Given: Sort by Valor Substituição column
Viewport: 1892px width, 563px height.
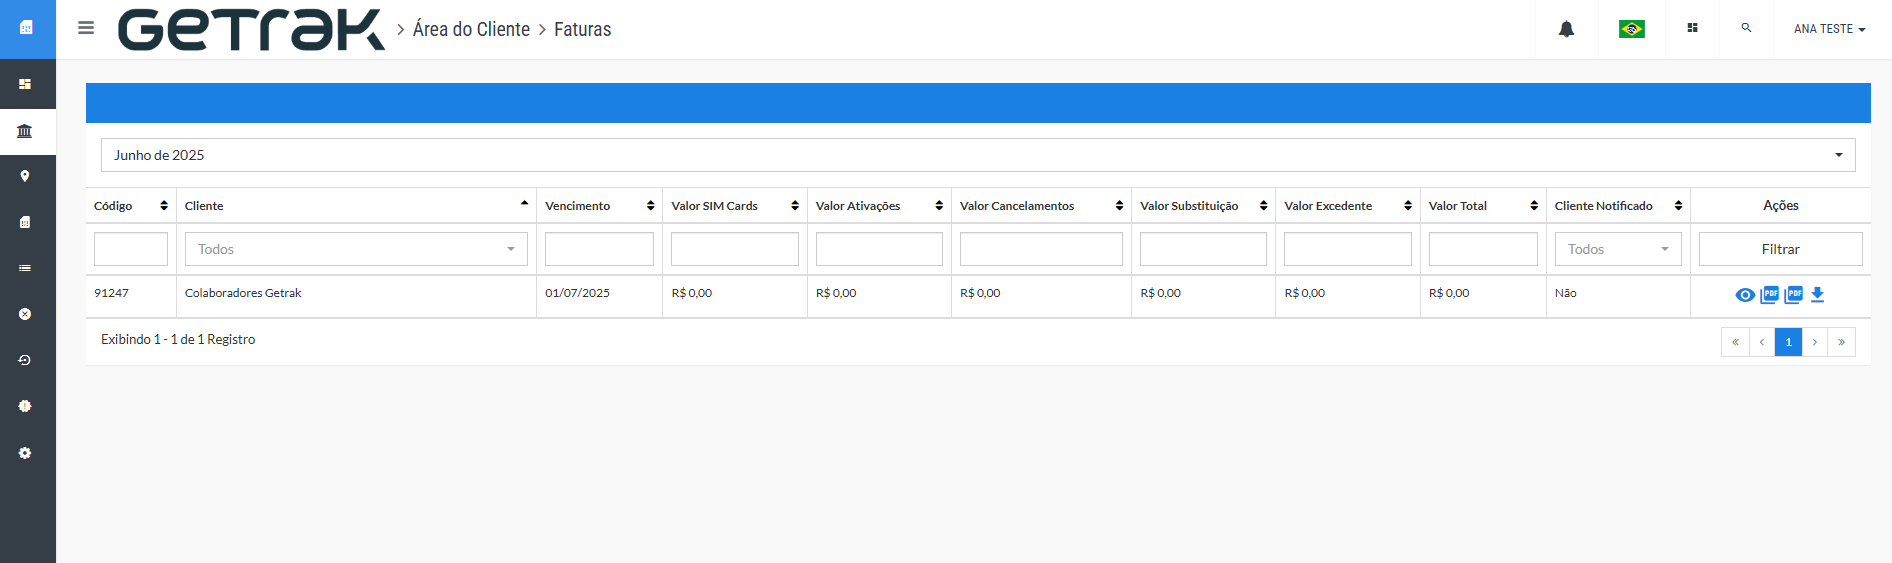Looking at the screenshot, I should pyautogui.click(x=1203, y=206).
